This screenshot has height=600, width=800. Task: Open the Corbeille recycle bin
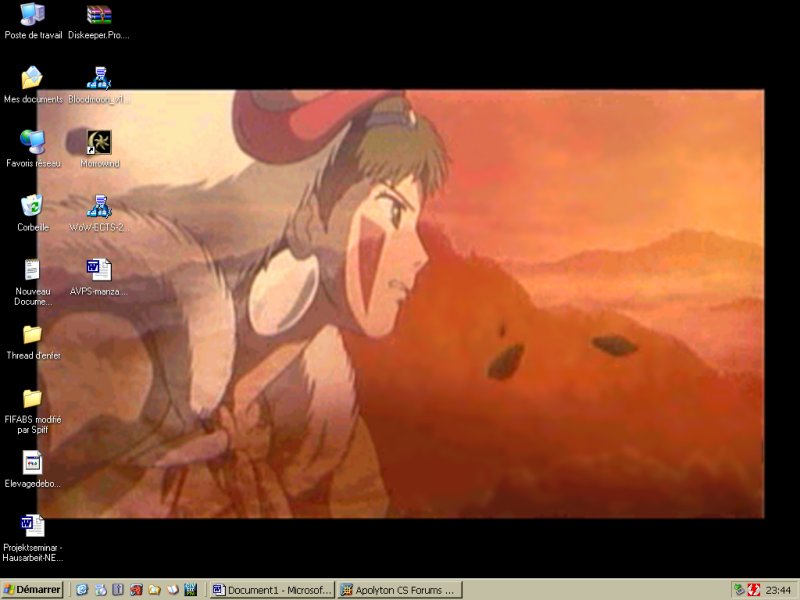[33, 206]
